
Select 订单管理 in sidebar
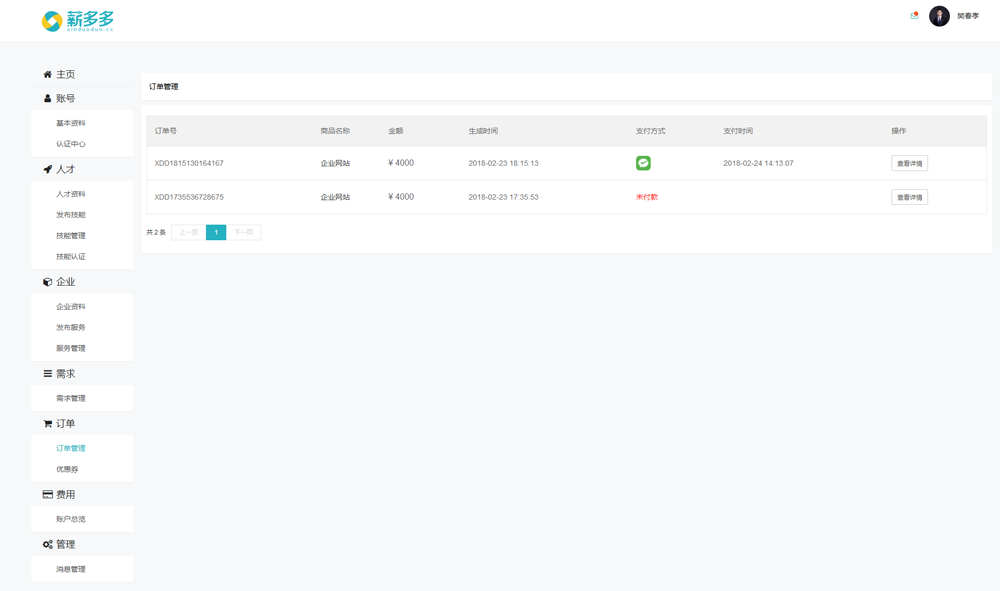[71, 448]
